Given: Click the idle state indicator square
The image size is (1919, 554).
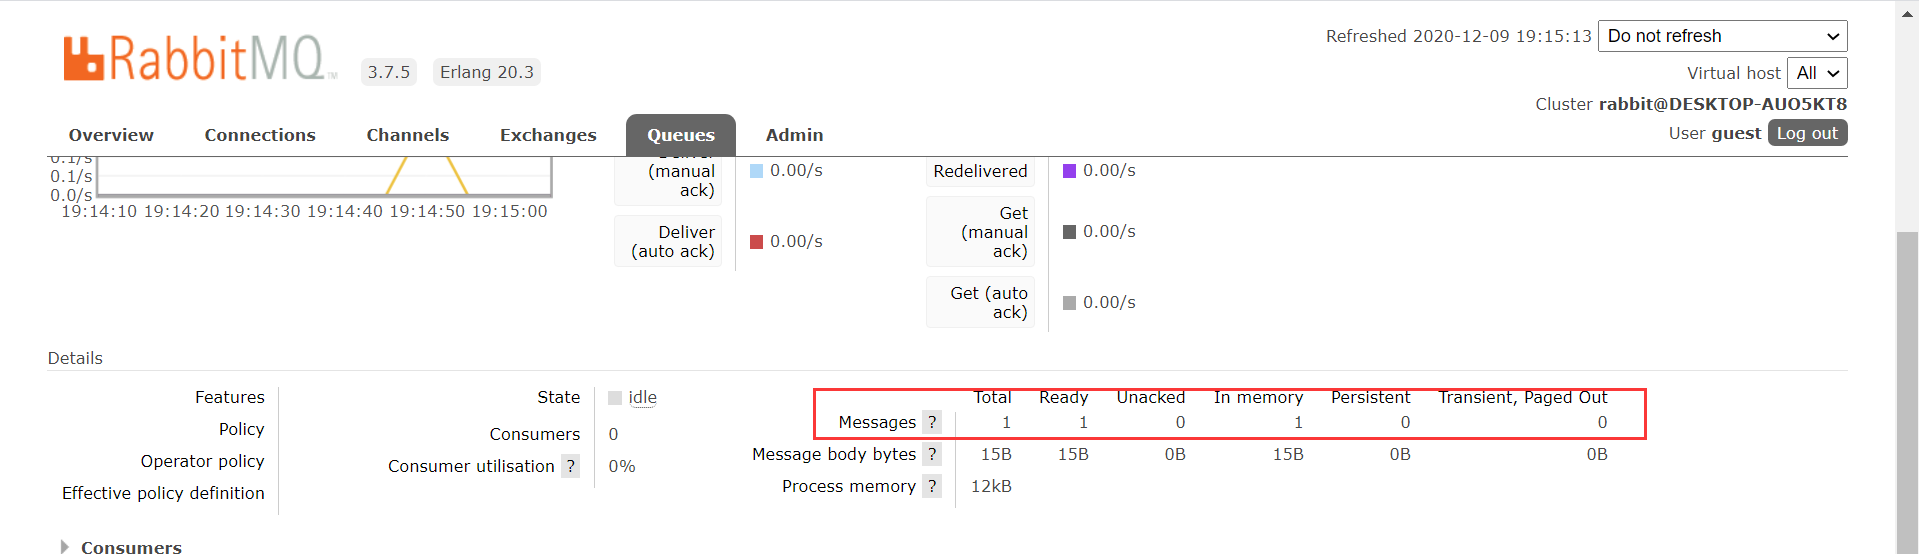Looking at the screenshot, I should 615,398.
